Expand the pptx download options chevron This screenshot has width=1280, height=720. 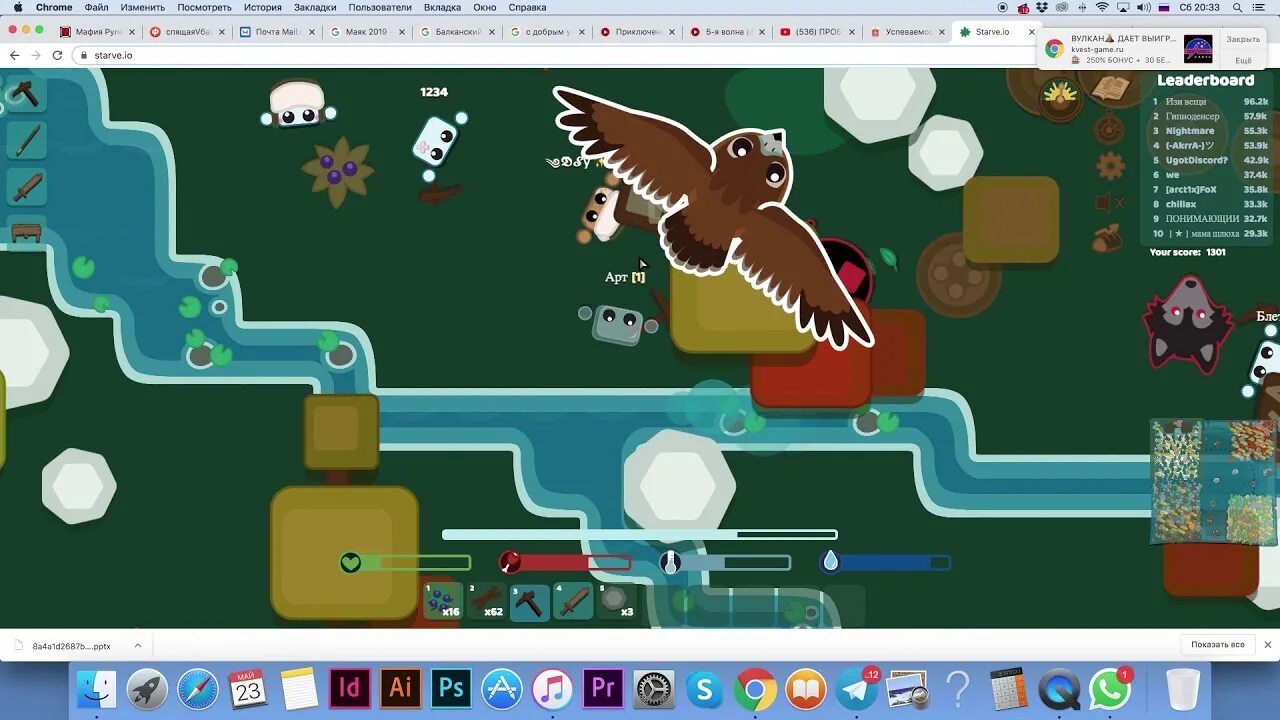pos(137,645)
